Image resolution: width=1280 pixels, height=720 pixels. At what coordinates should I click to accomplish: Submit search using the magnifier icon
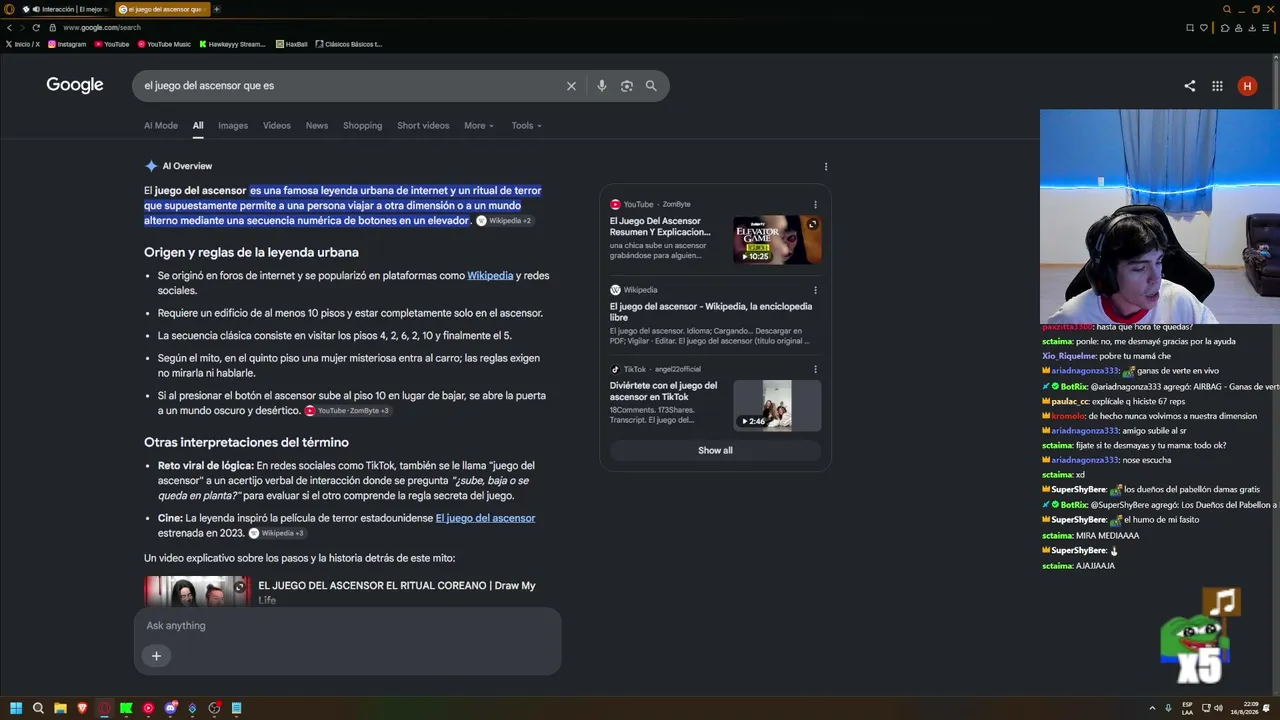[x=651, y=86]
